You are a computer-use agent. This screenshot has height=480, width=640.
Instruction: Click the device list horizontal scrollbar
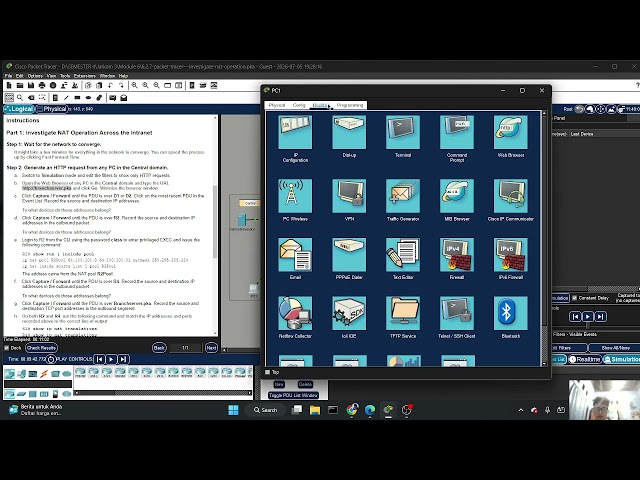click(x=162, y=393)
